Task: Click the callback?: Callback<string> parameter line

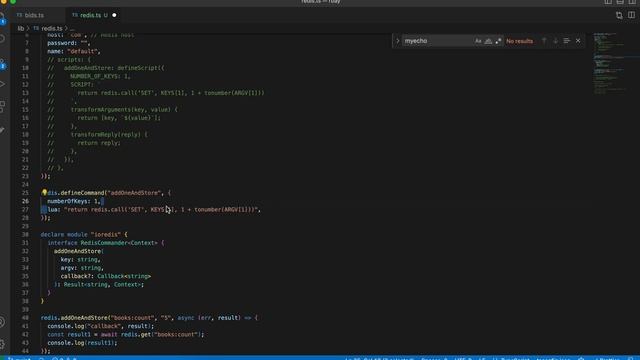Action: coord(106,276)
